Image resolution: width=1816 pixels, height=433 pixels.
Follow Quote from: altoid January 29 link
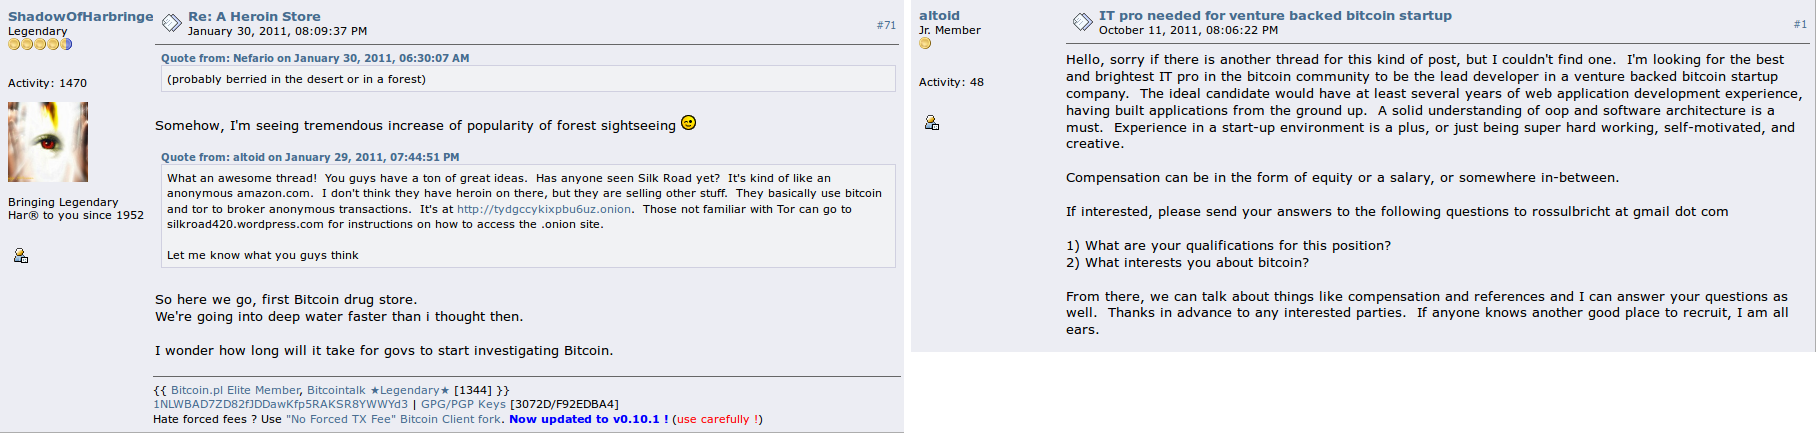click(x=310, y=157)
